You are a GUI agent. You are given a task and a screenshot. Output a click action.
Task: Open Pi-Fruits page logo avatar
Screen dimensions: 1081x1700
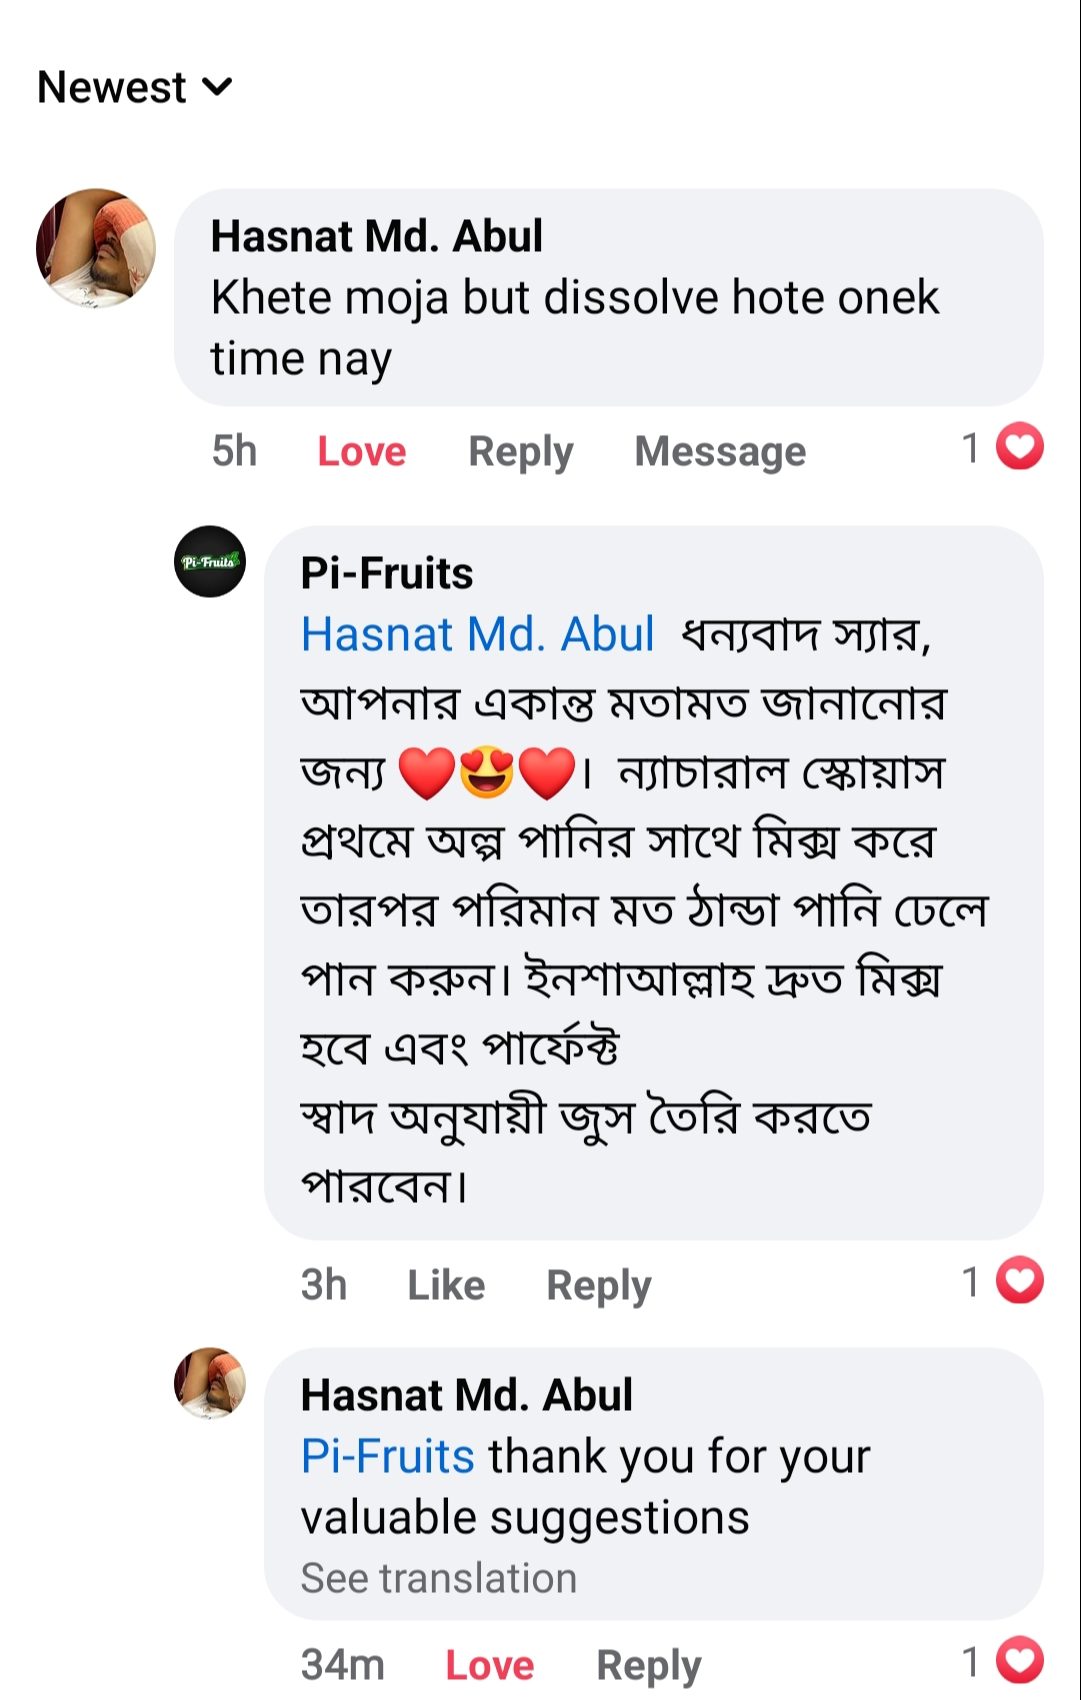[x=210, y=562]
